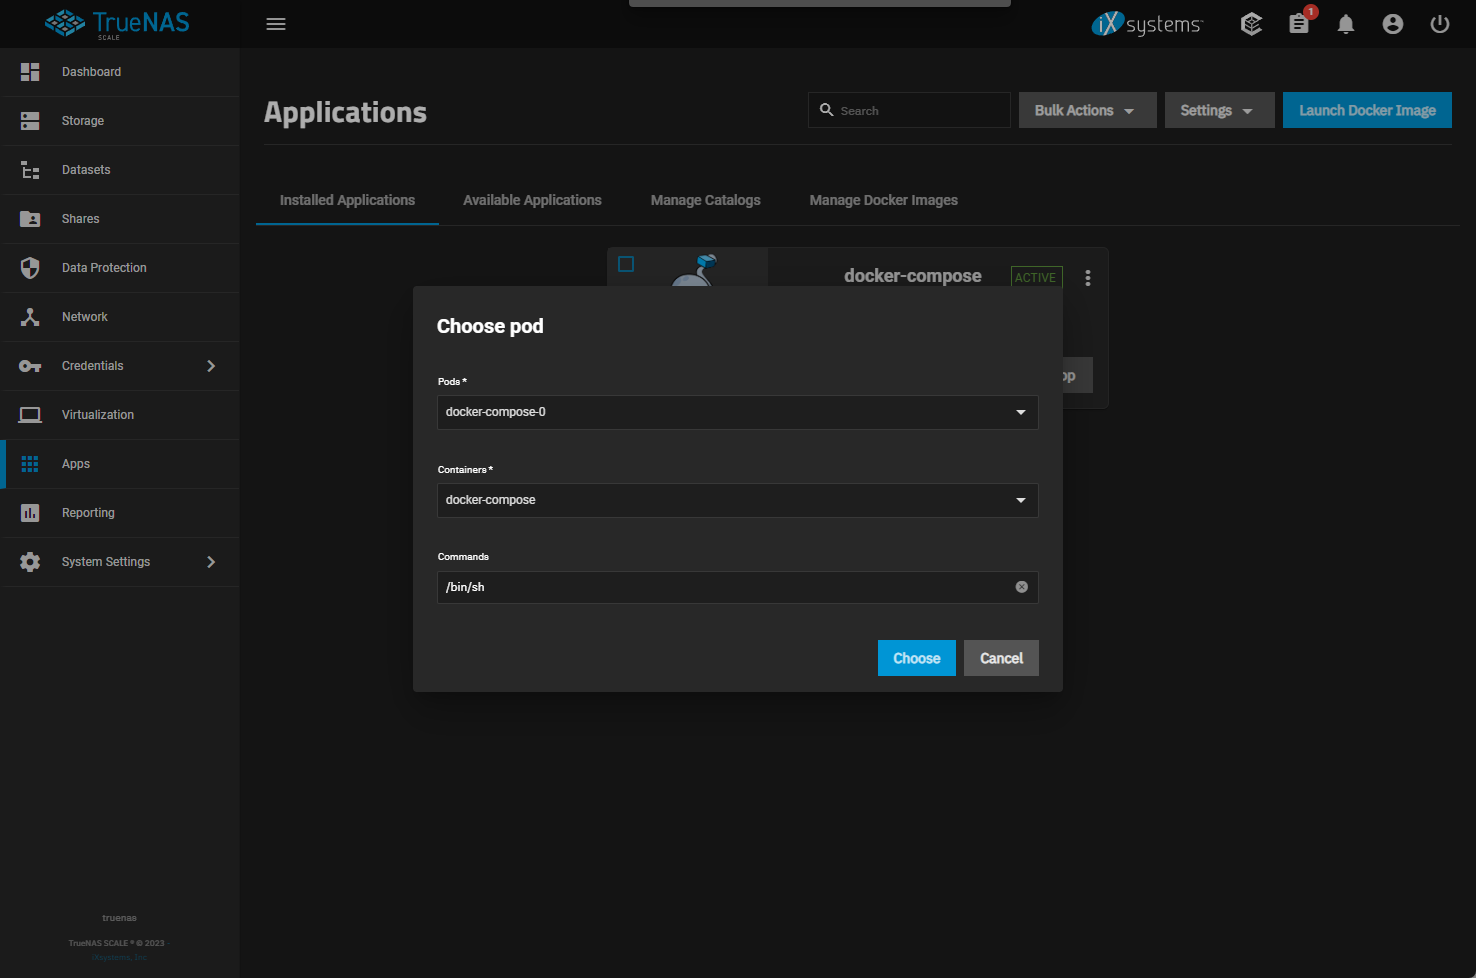Open Data Protection in sidebar

(120, 268)
